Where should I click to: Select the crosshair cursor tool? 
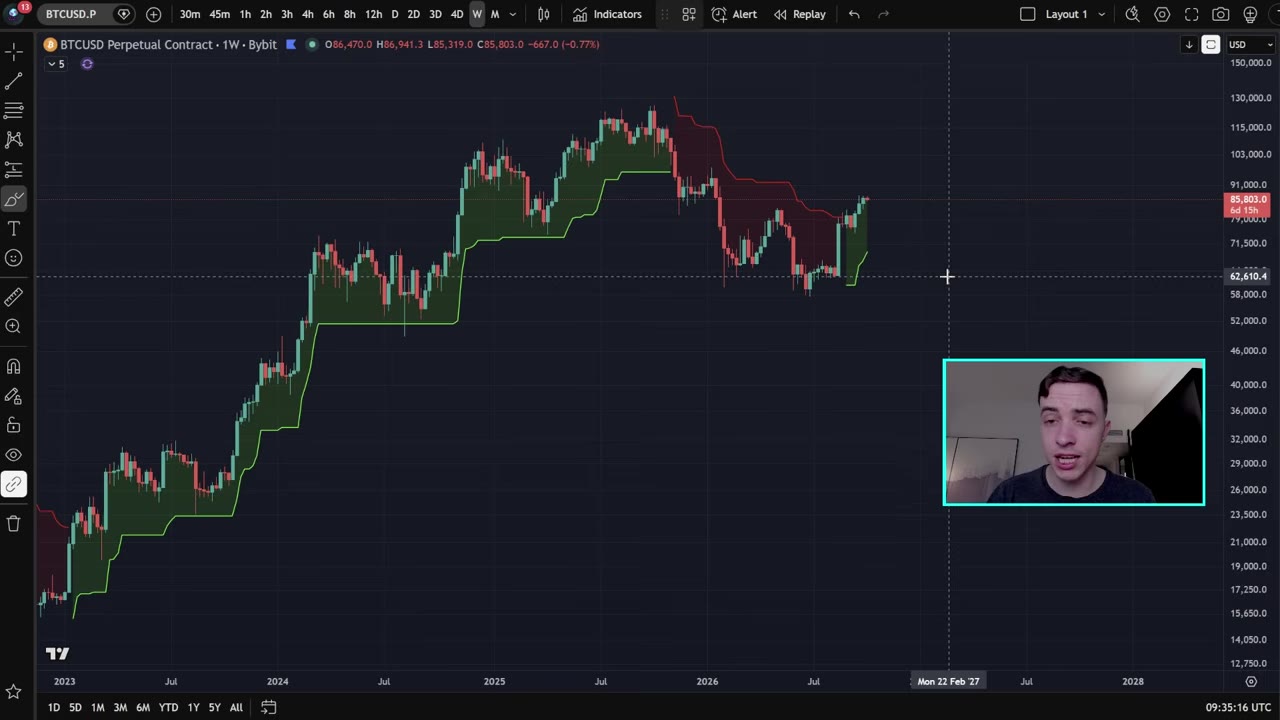tap(14, 50)
